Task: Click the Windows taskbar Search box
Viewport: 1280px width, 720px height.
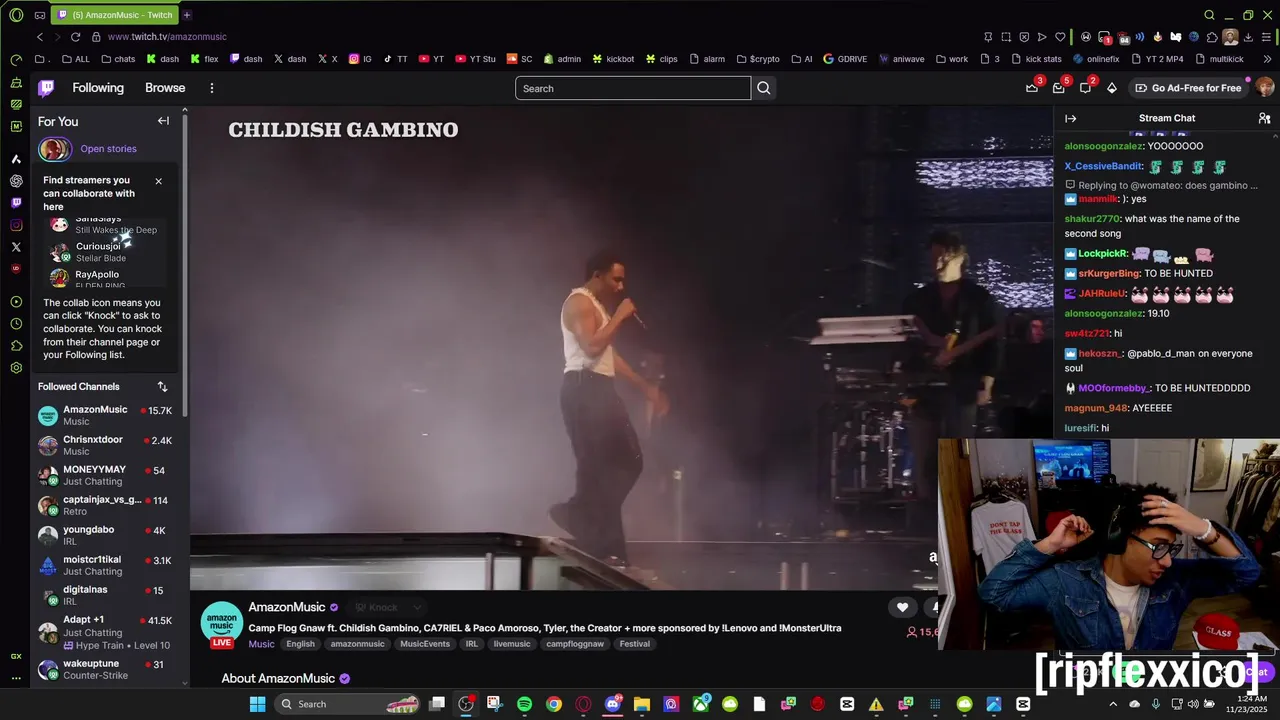Action: coord(347,704)
